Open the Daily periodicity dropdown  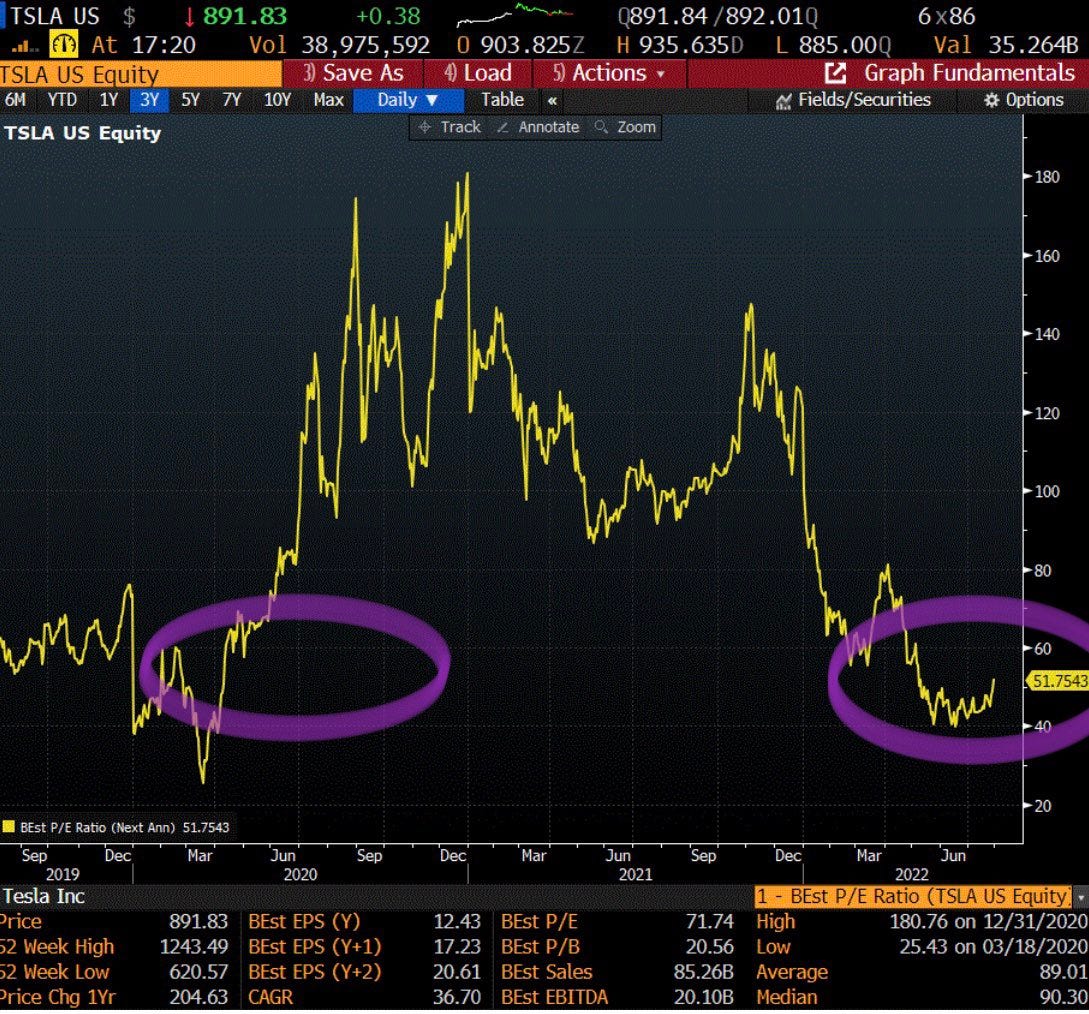[408, 101]
